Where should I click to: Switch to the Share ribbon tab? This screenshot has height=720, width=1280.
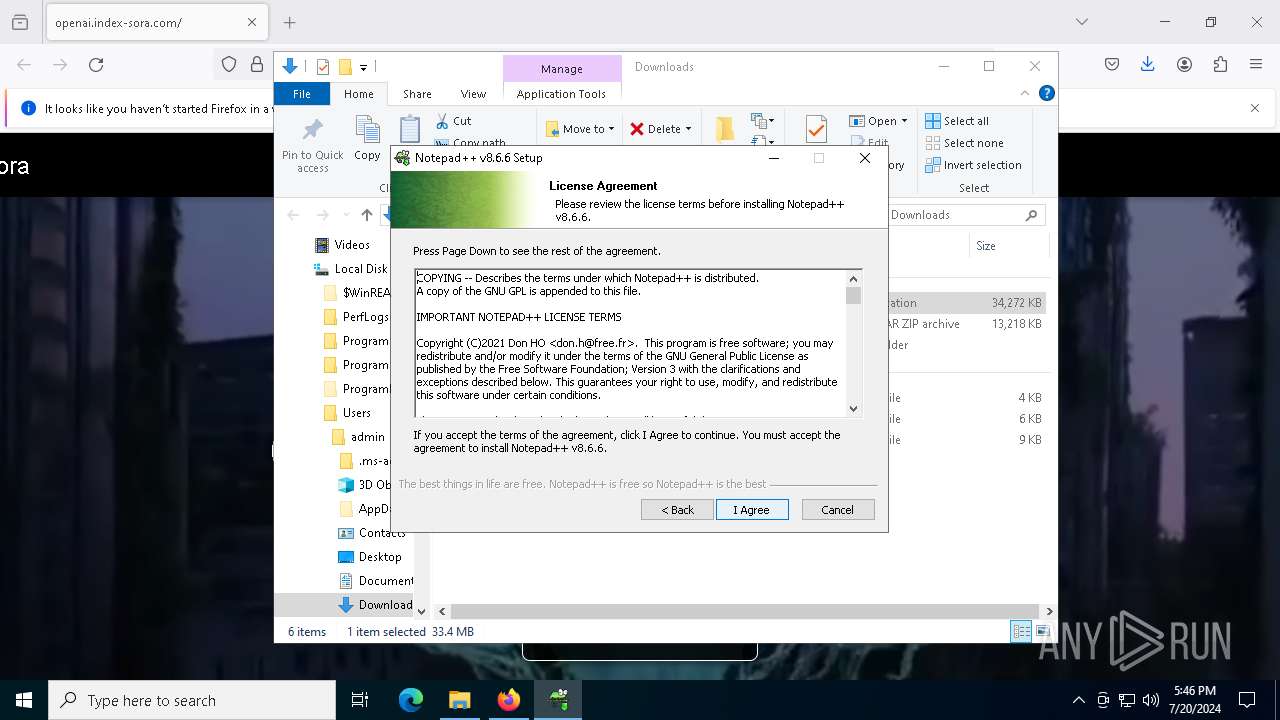point(417,94)
